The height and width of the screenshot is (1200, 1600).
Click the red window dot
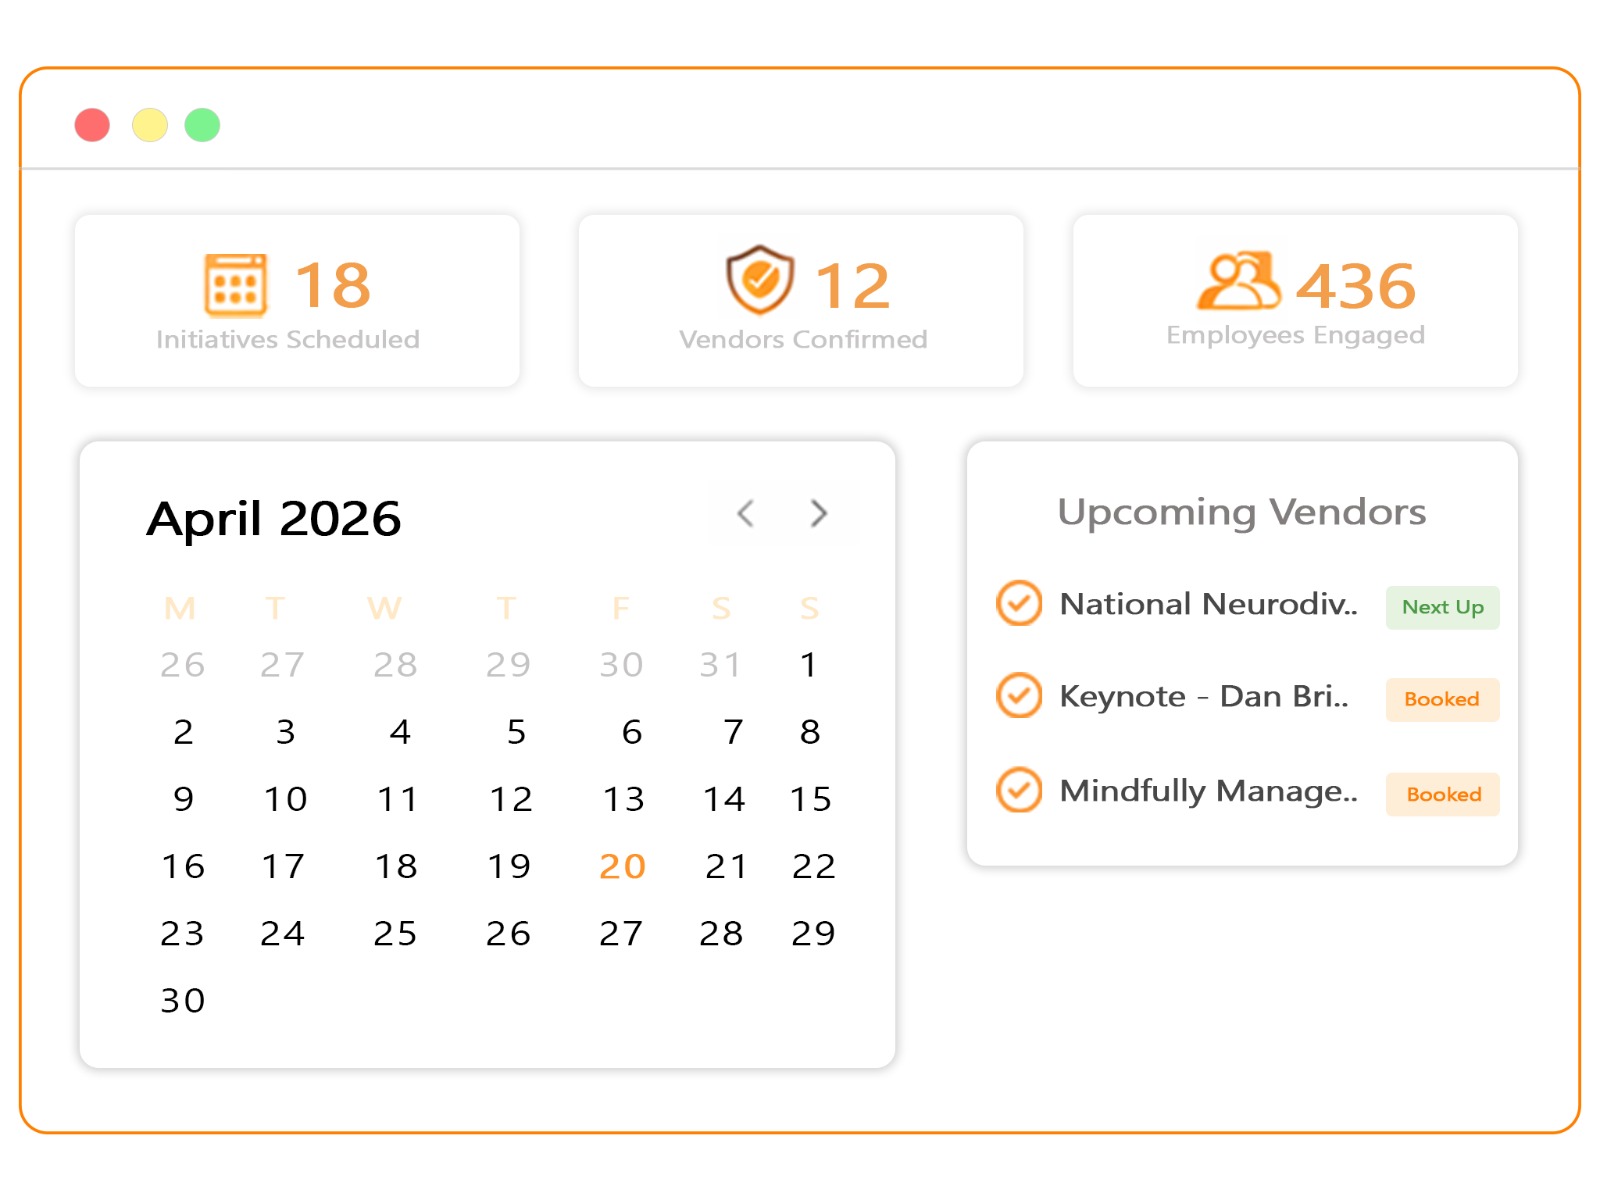tap(92, 125)
